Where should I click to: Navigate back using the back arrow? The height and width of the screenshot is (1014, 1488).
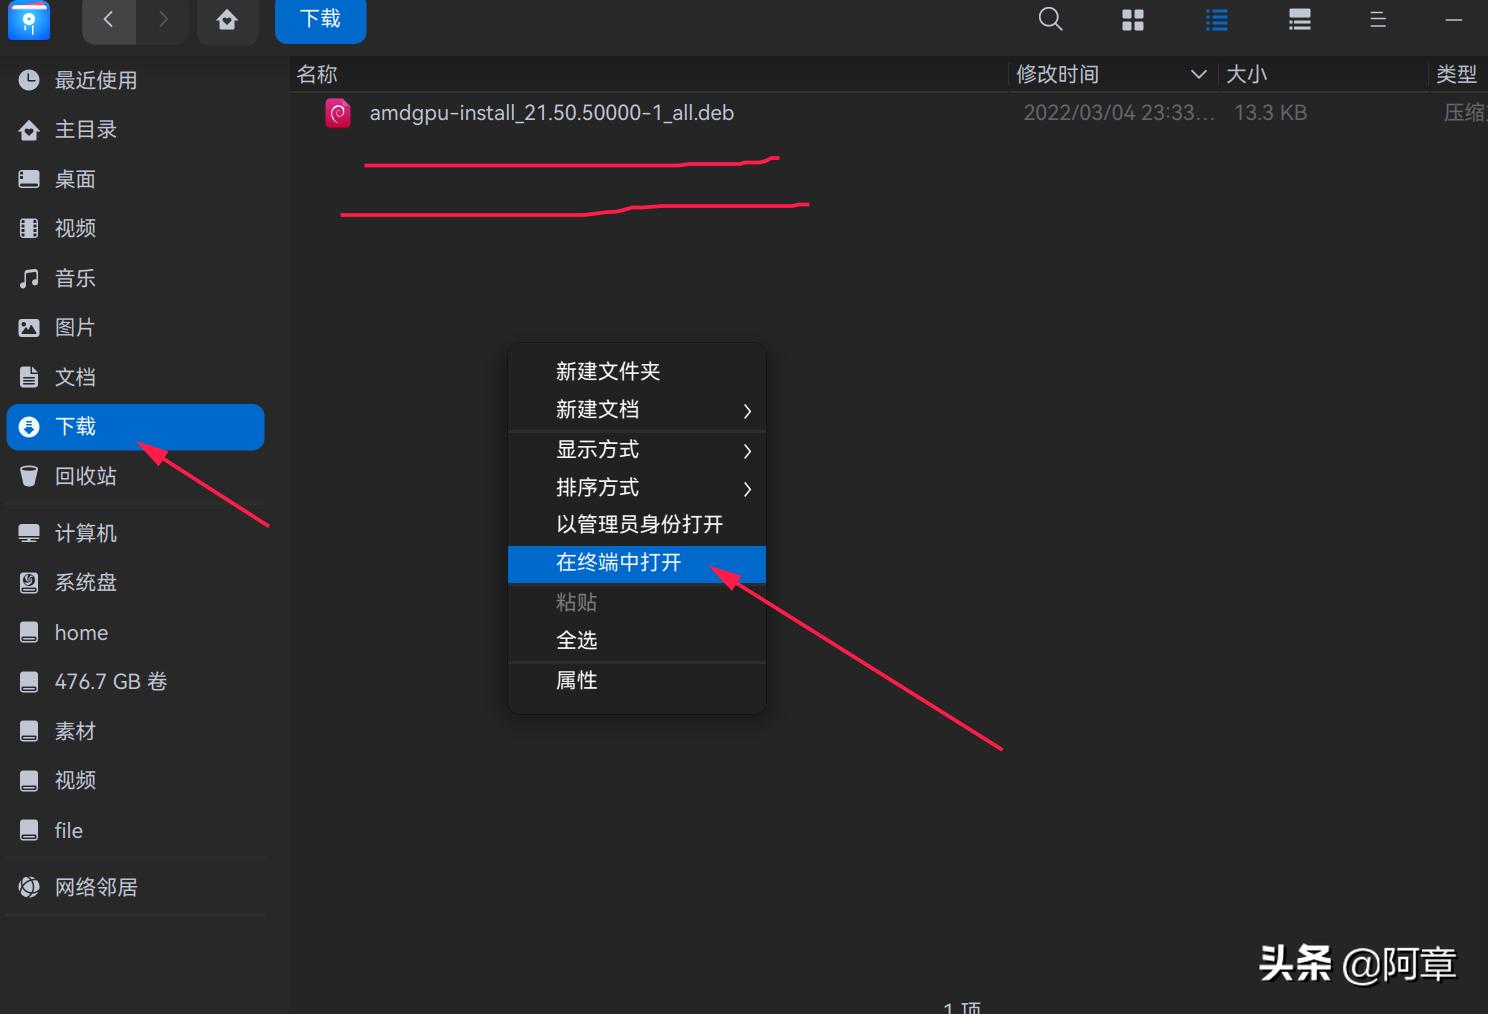[109, 19]
